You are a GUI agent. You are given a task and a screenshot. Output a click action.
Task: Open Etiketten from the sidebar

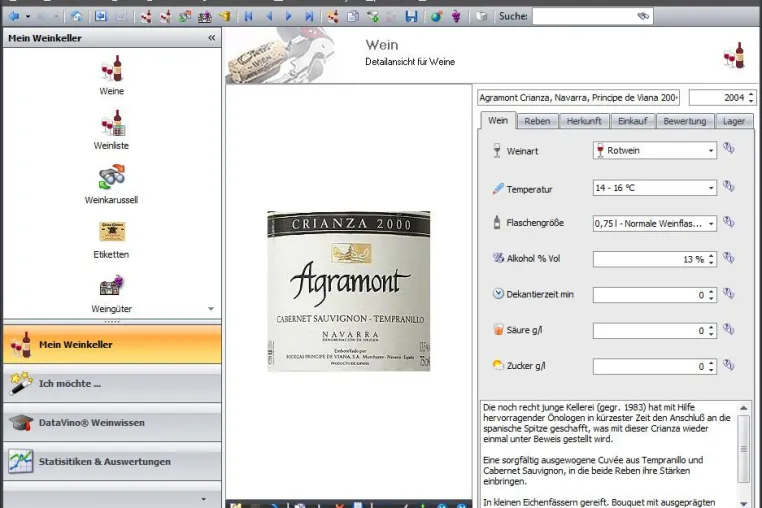point(111,239)
